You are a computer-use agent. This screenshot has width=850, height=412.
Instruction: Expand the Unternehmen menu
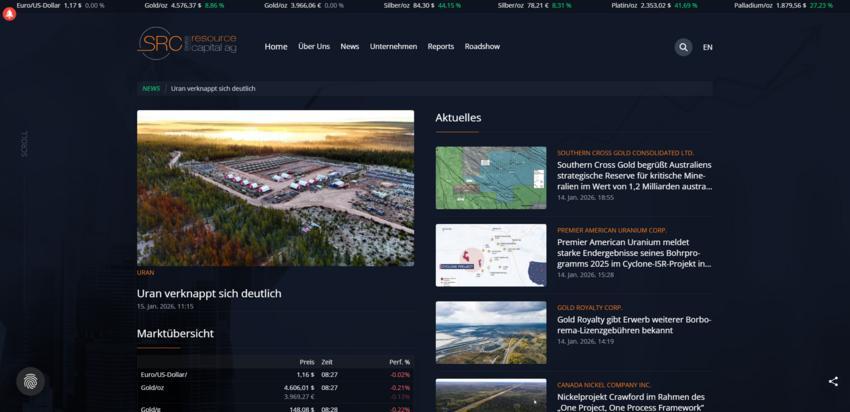pos(393,47)
